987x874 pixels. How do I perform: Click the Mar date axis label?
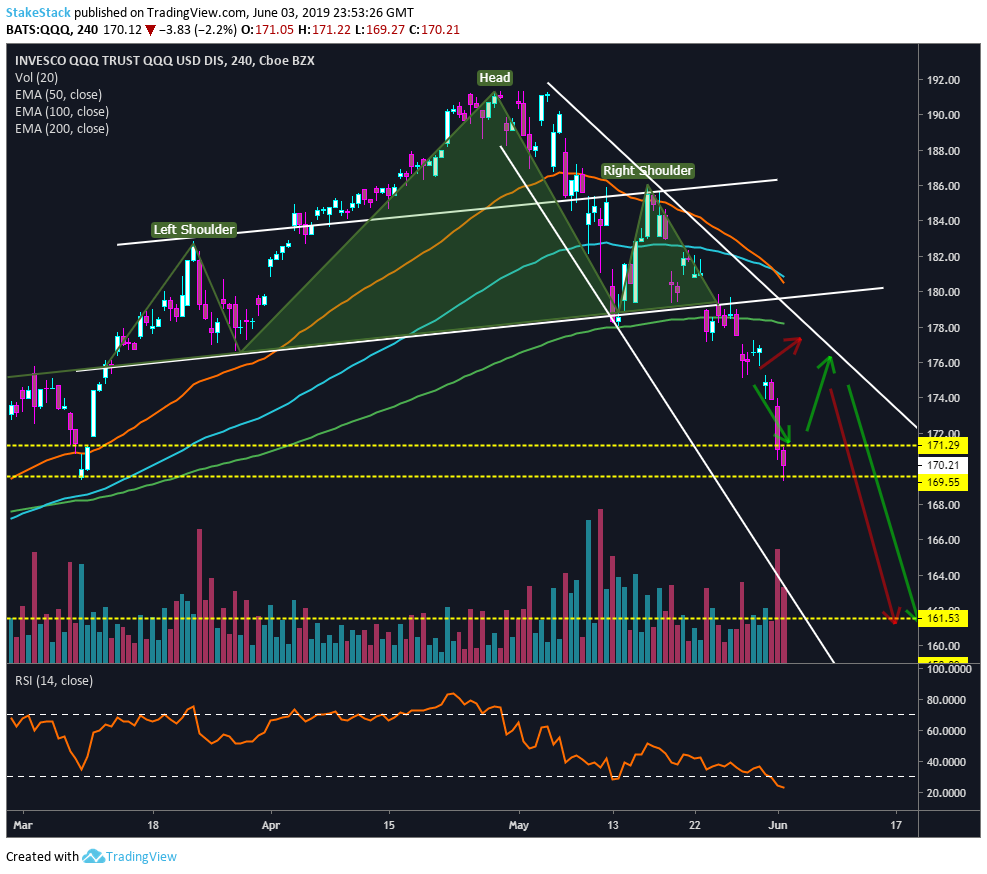pyautogui.click(x=23, y=825)
